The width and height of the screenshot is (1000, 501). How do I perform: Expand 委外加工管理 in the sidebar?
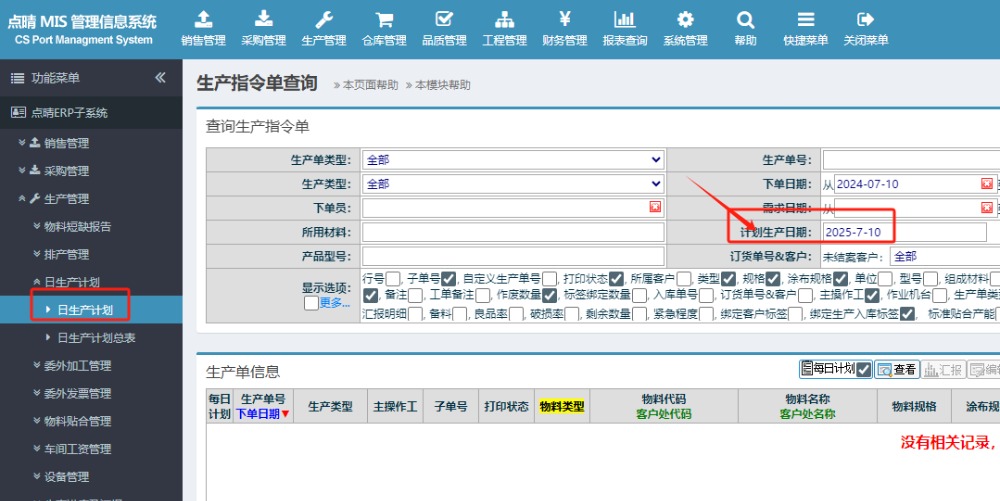tap(77, 366)
